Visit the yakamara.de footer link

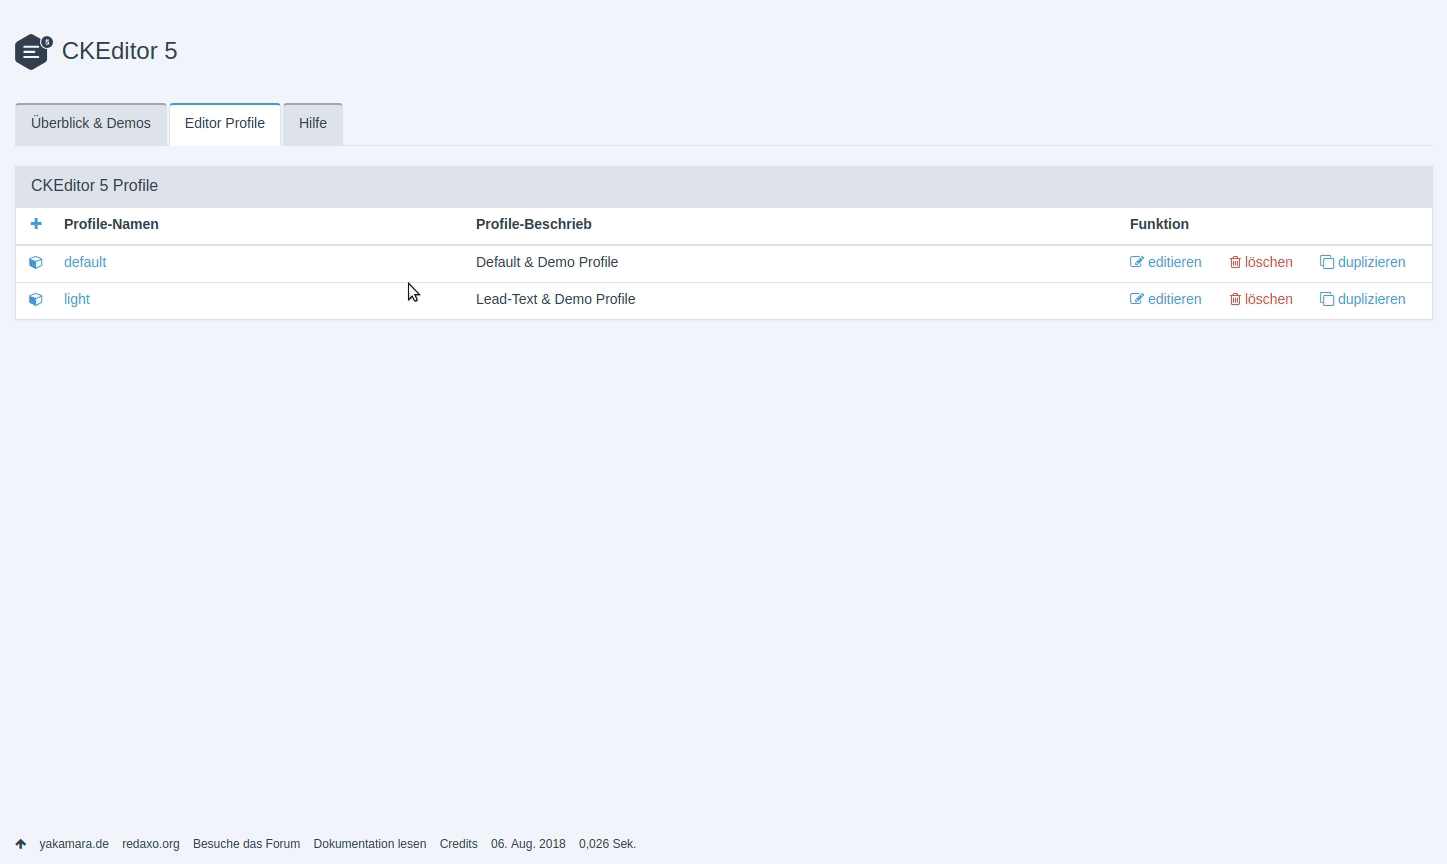[74, 844]
